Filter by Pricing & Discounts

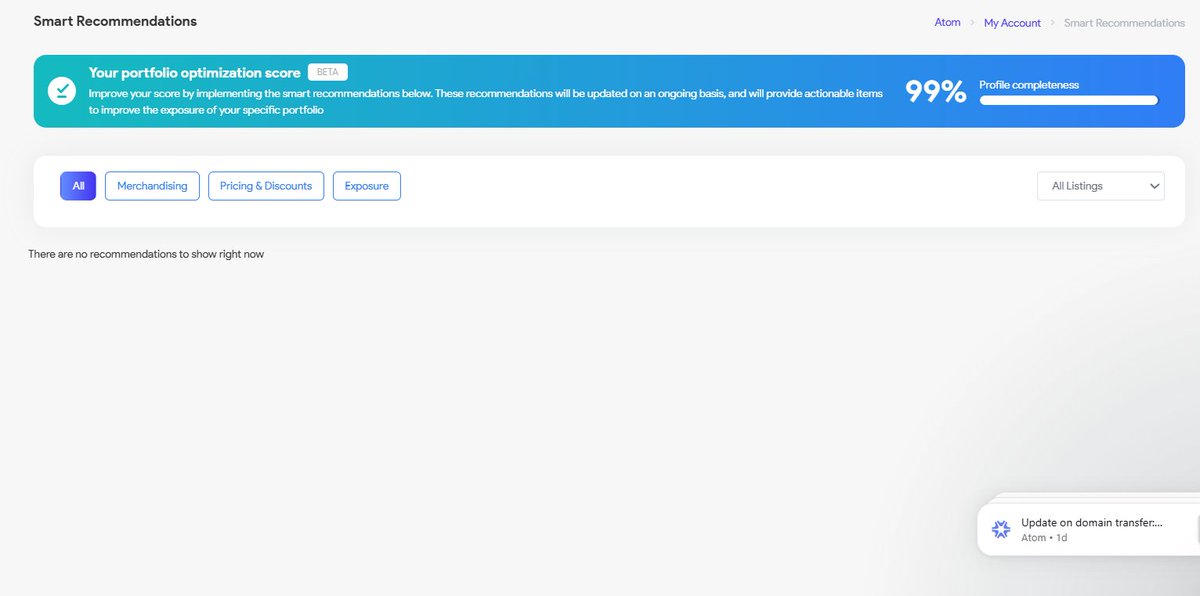coord(266,186)
